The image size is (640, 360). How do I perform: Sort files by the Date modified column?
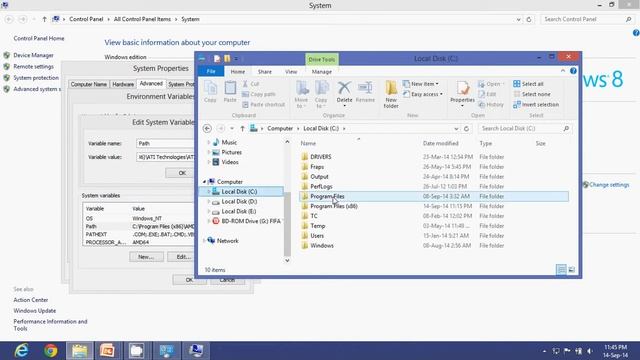click(x=440, y=143)
